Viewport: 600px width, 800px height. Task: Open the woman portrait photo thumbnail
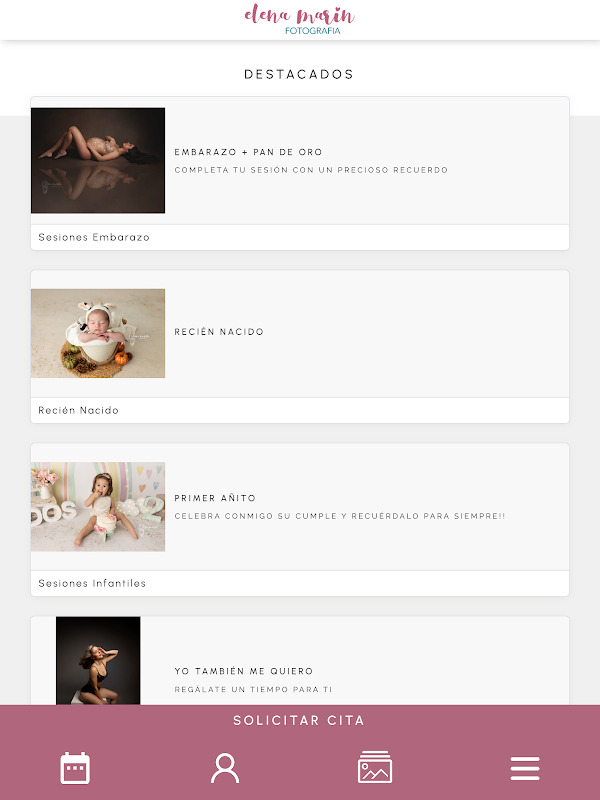coord(98,661)
